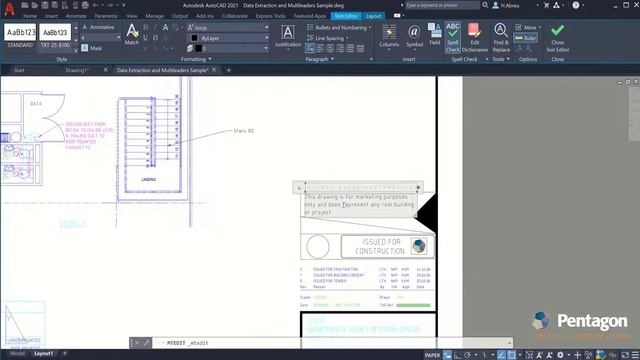Screen dimensions: 640x360
Task: Open the Justification tool
Action: click(288, 36)
